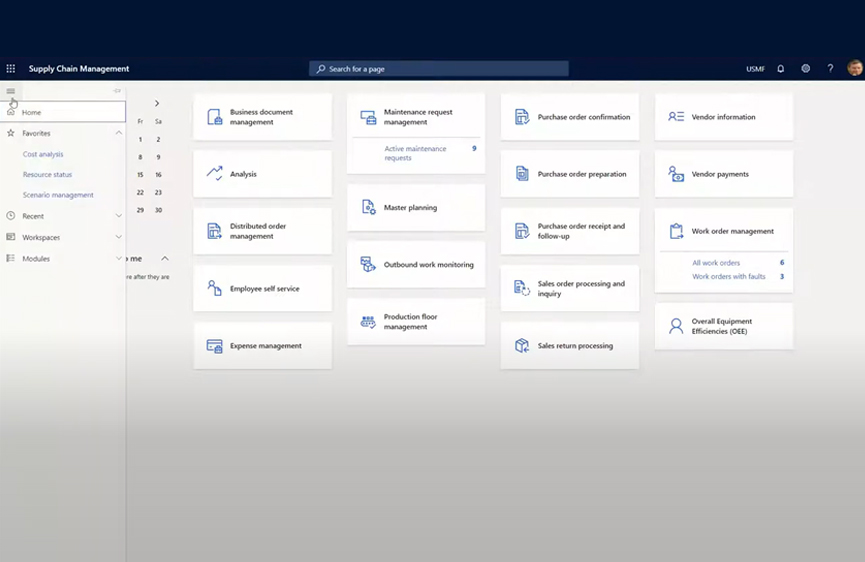Go to next month in calendar
This screenshot has height=562, width=865.
(x=157, y=103)
